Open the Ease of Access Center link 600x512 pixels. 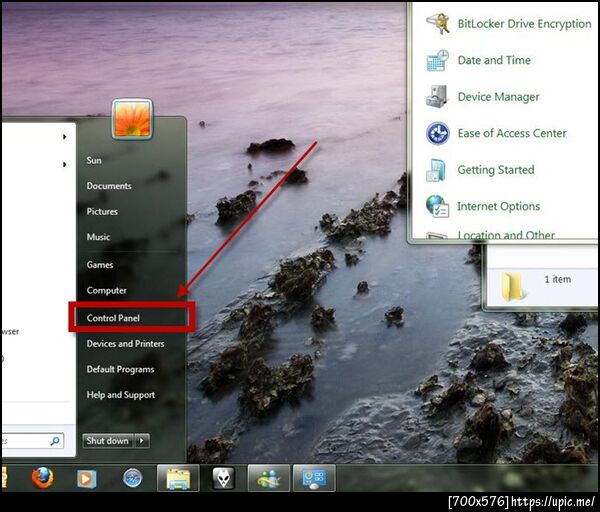point(512,133)
